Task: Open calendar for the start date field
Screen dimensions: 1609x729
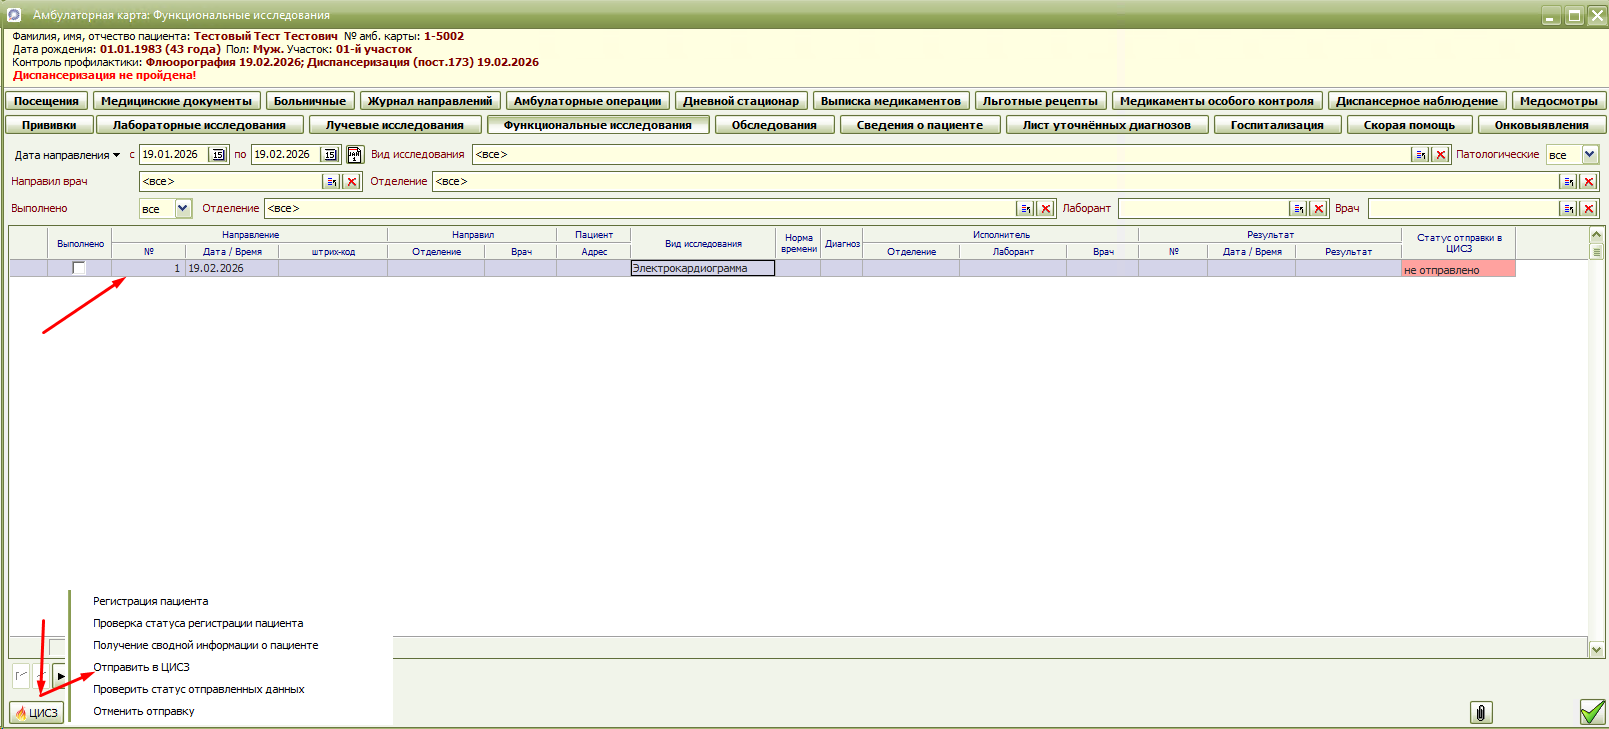Action: pyautogui.click(x=218, y=155)
